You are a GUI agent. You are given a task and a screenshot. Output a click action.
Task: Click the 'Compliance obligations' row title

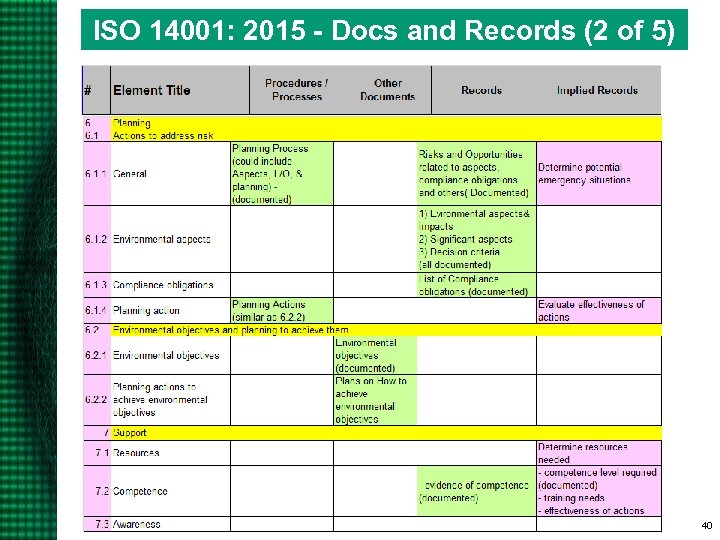click(163, 285)
